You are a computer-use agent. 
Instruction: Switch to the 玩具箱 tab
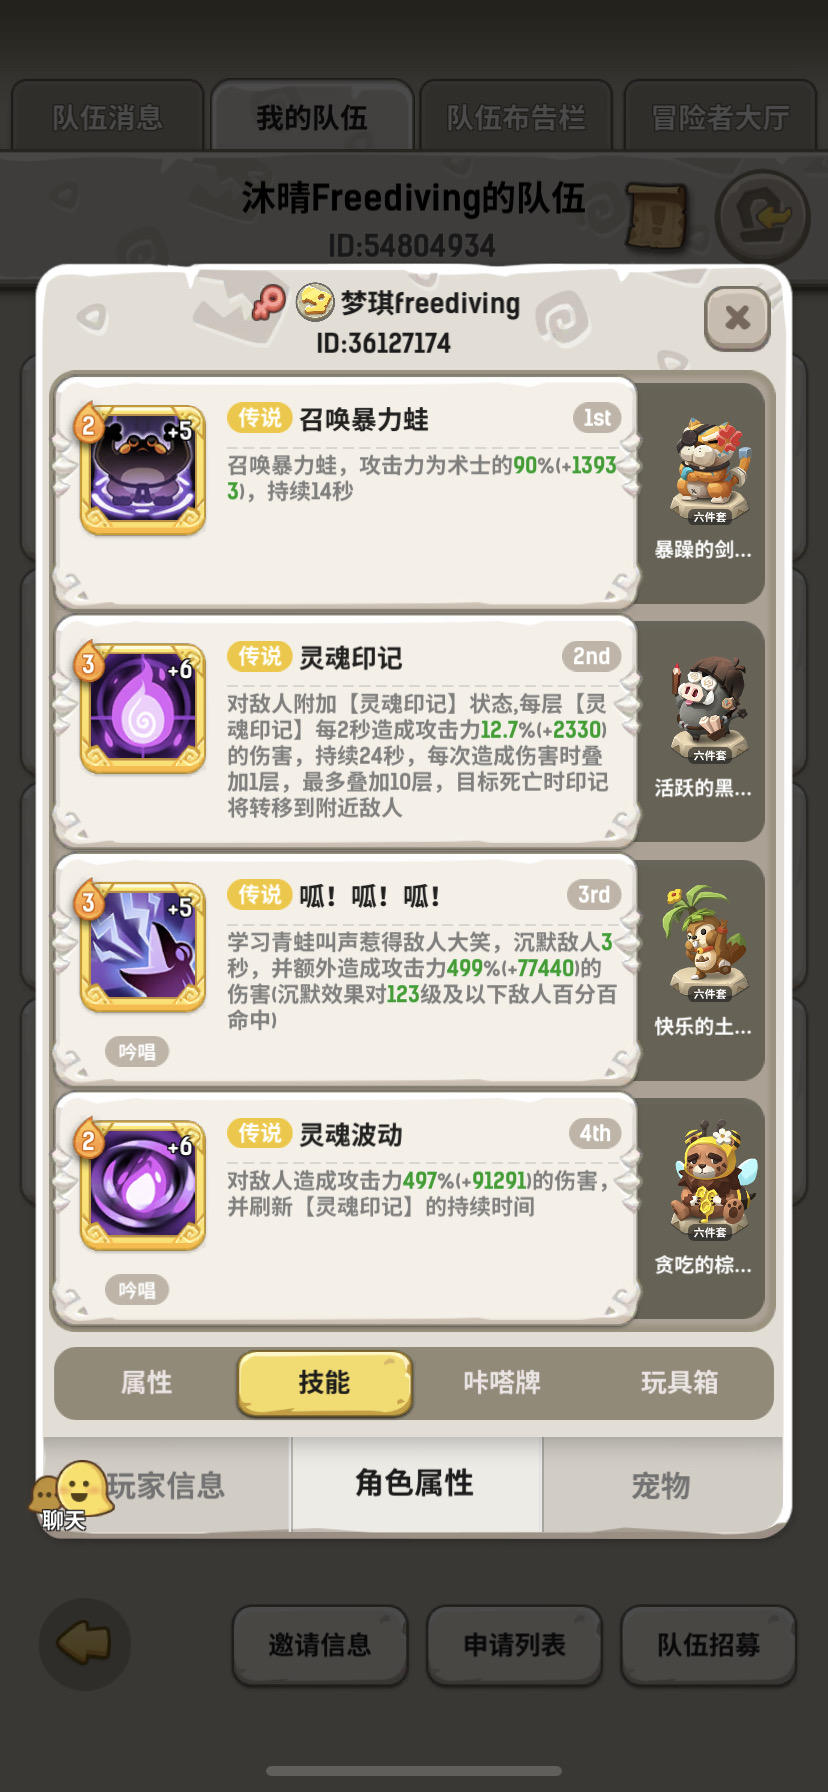[680, 1383]
